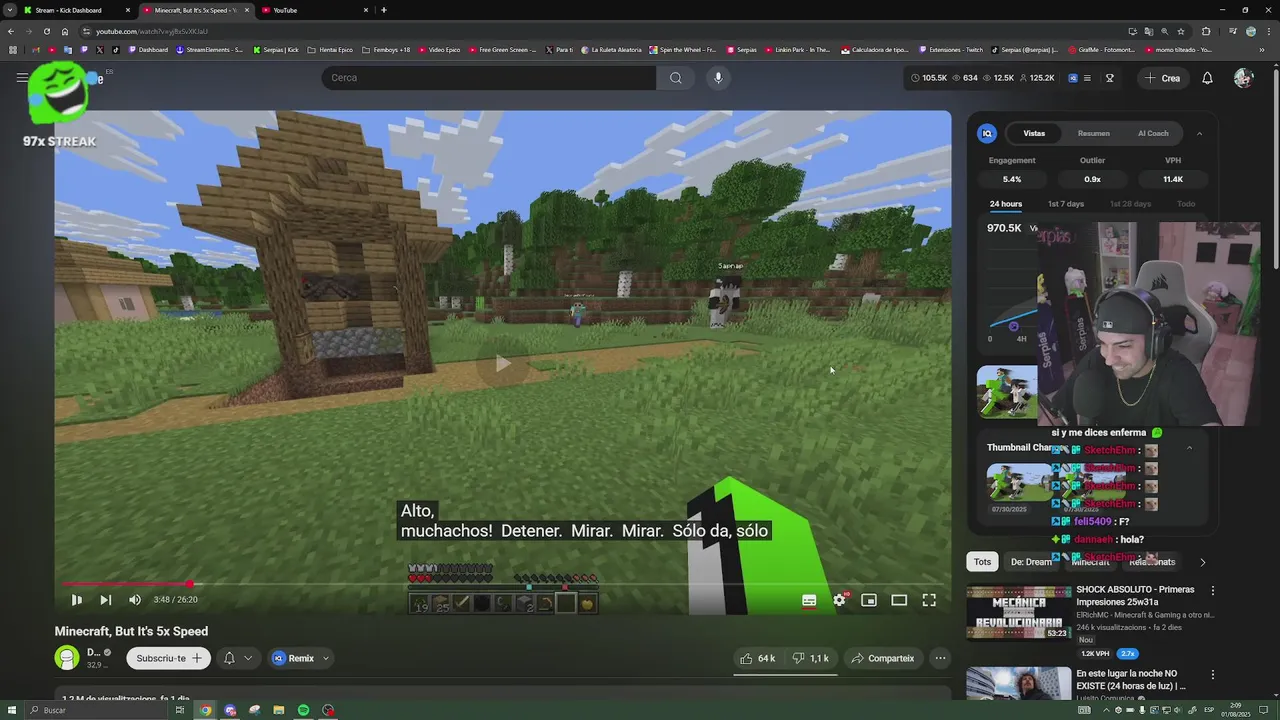Click the vidIQ logo icon in panel
1280x720 pixels.
point(987,133)
